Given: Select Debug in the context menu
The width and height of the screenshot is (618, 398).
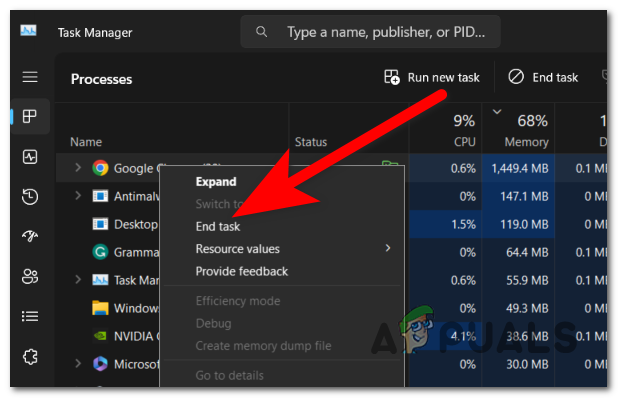Looking at the screenshot, I should pyautogui.click(x=282, y=324).
